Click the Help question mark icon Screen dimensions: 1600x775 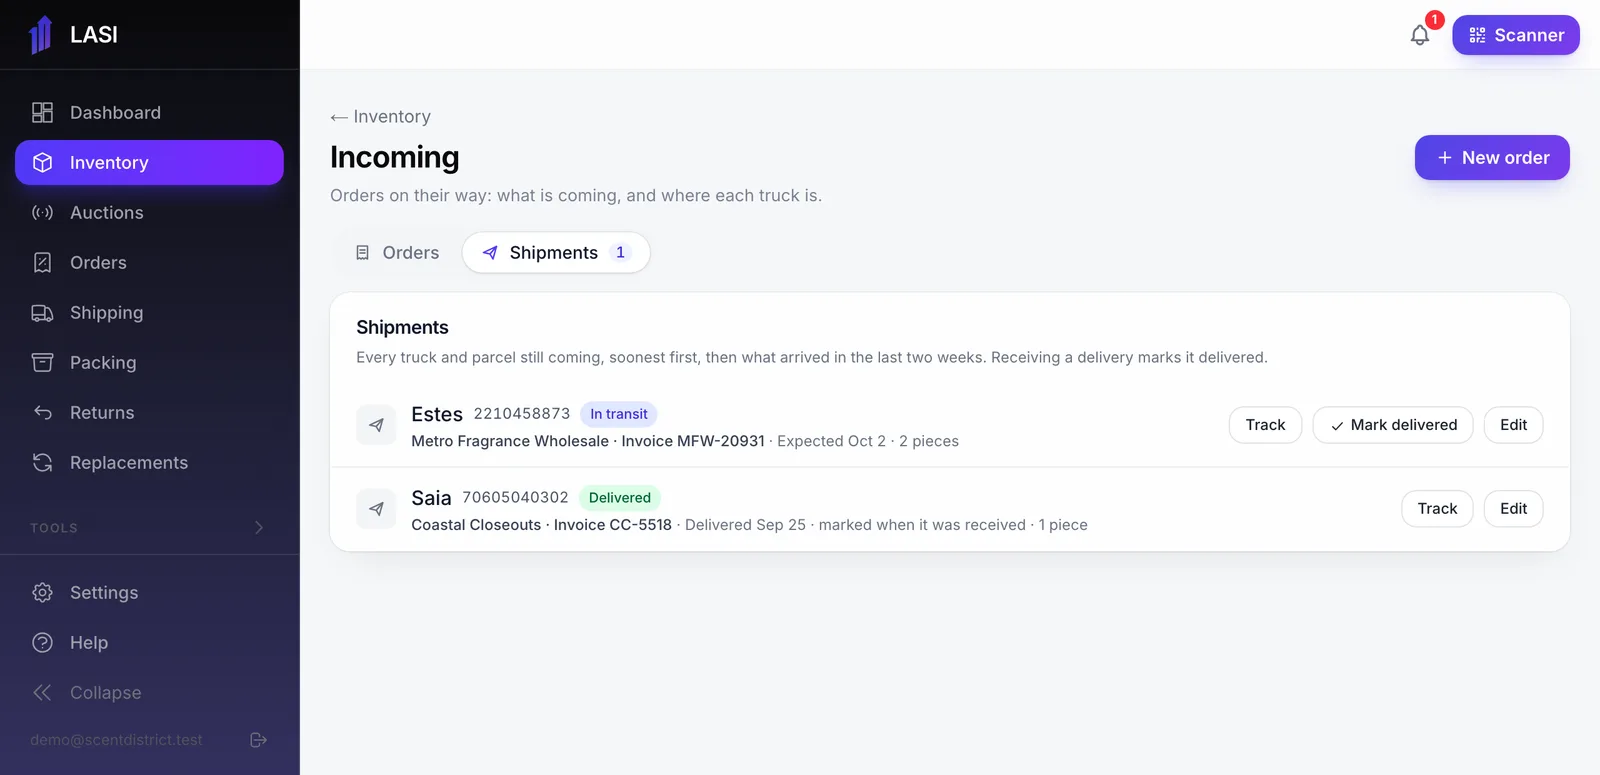click(42, 643)
